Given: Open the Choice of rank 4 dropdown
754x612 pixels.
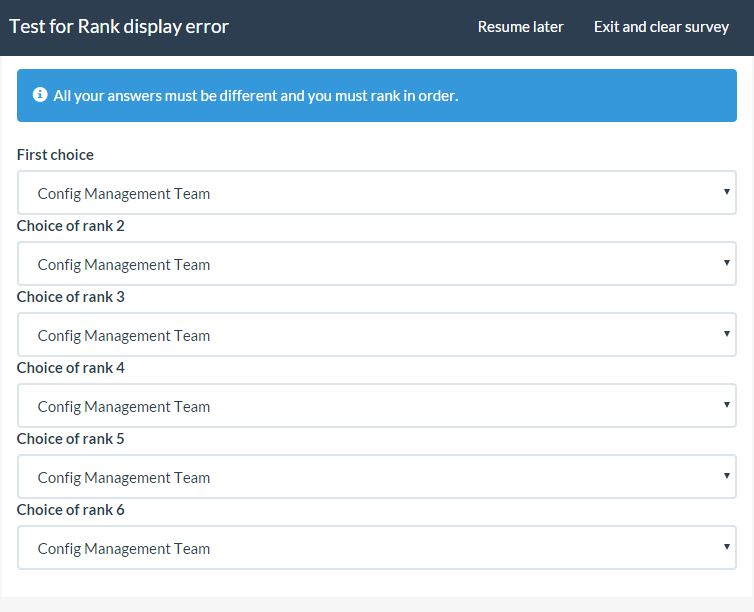Looking at the screenshot, I should 376,406.
